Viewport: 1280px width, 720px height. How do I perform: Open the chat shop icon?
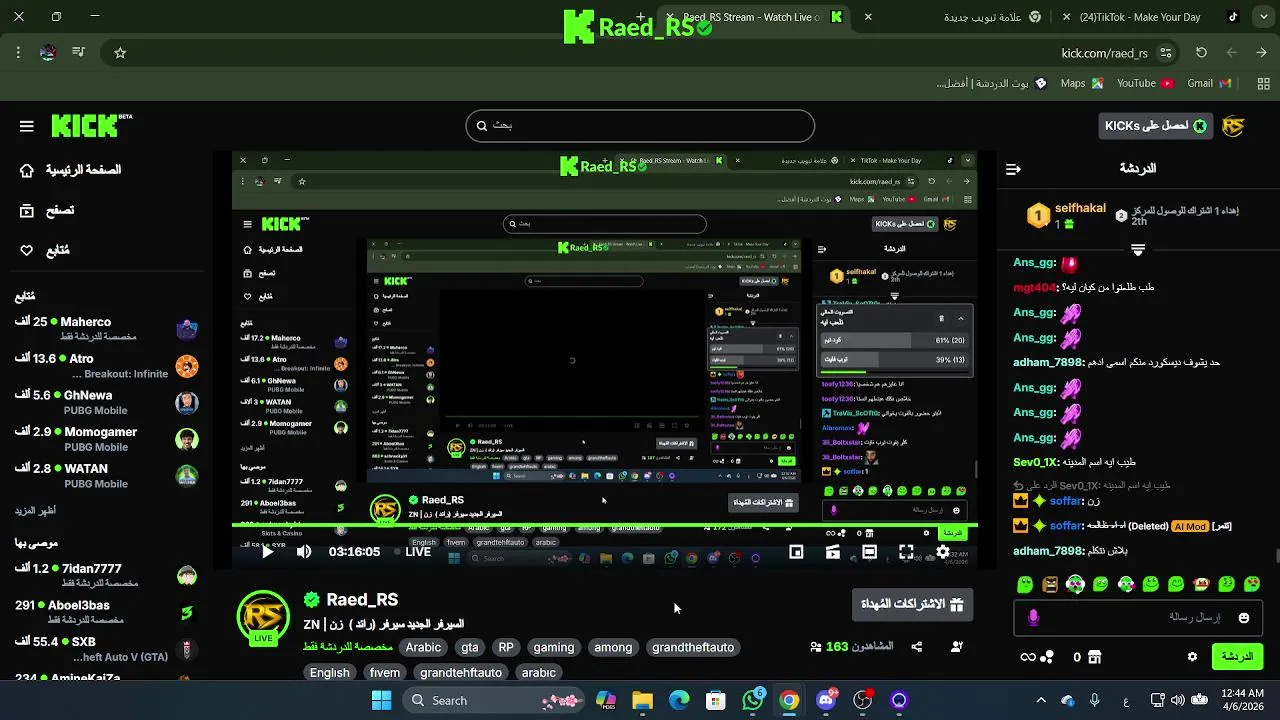coord(1094,657)
